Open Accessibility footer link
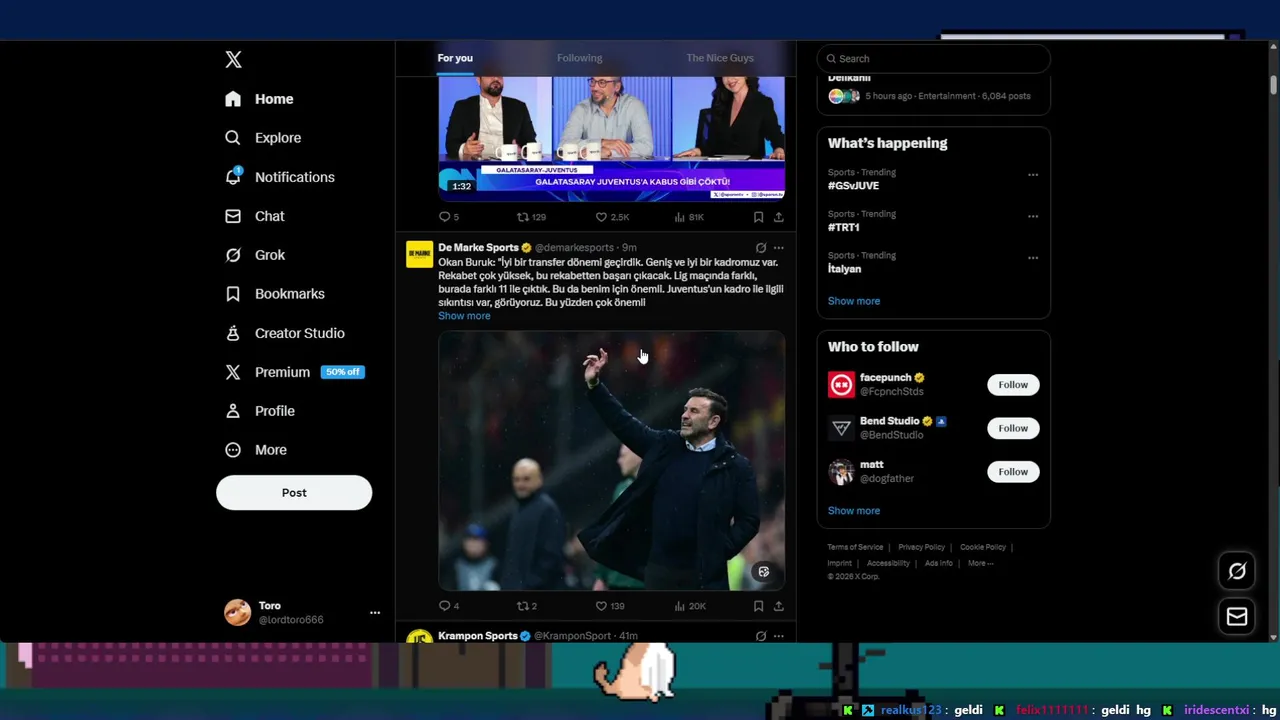Screen dimensions: 1280x720 [x=888, y=563]
